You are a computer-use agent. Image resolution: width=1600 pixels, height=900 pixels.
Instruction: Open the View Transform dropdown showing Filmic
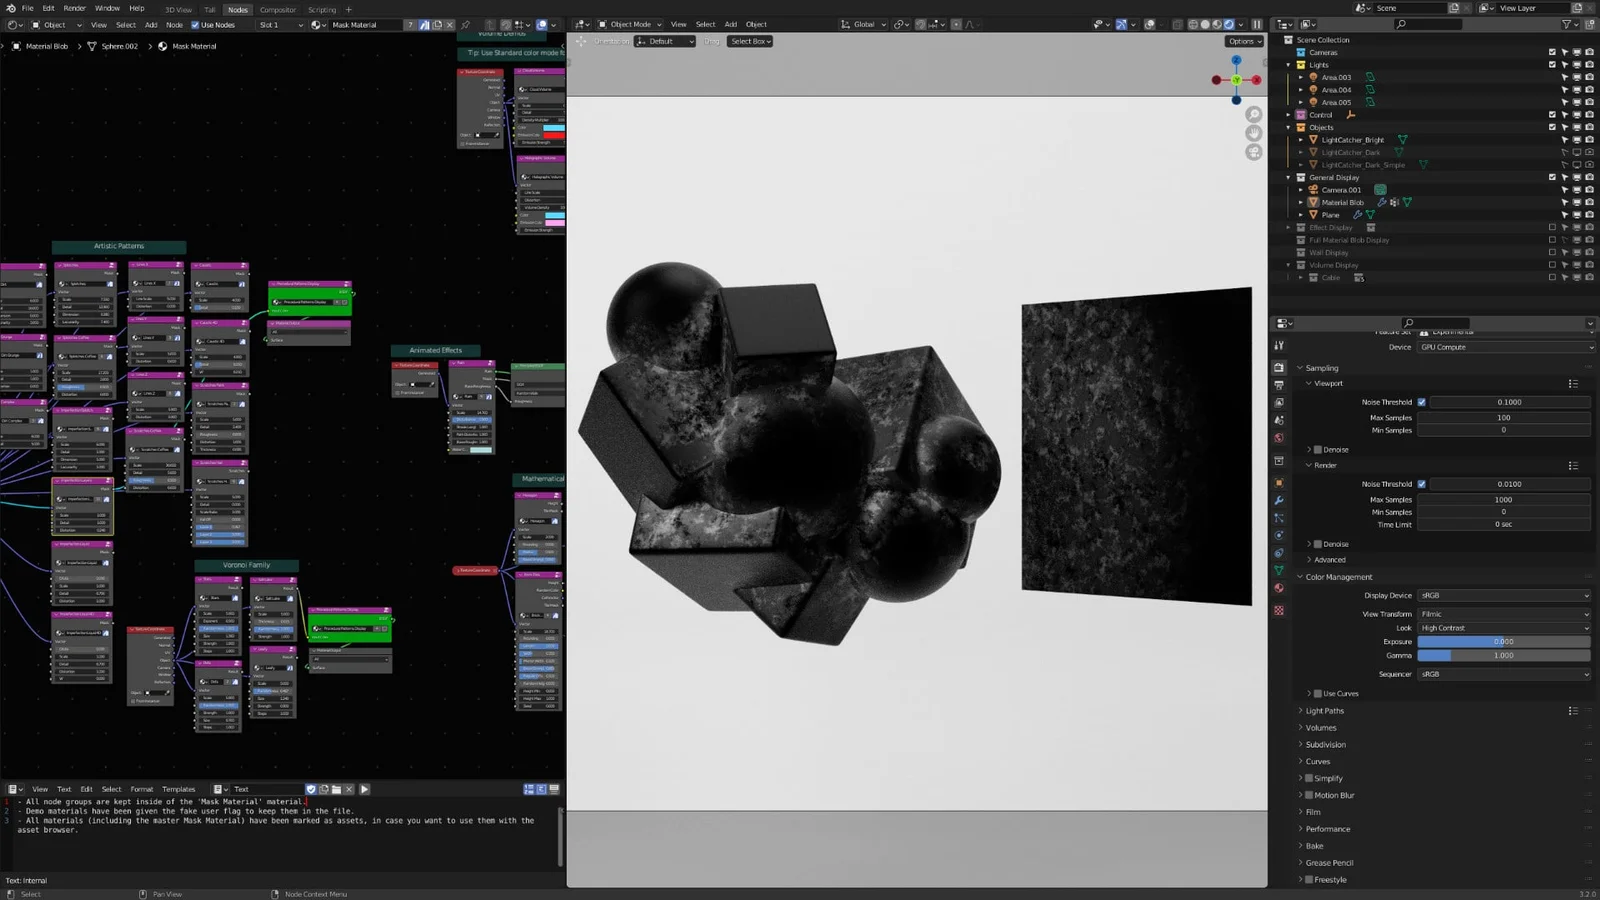tap(1503, 614)
